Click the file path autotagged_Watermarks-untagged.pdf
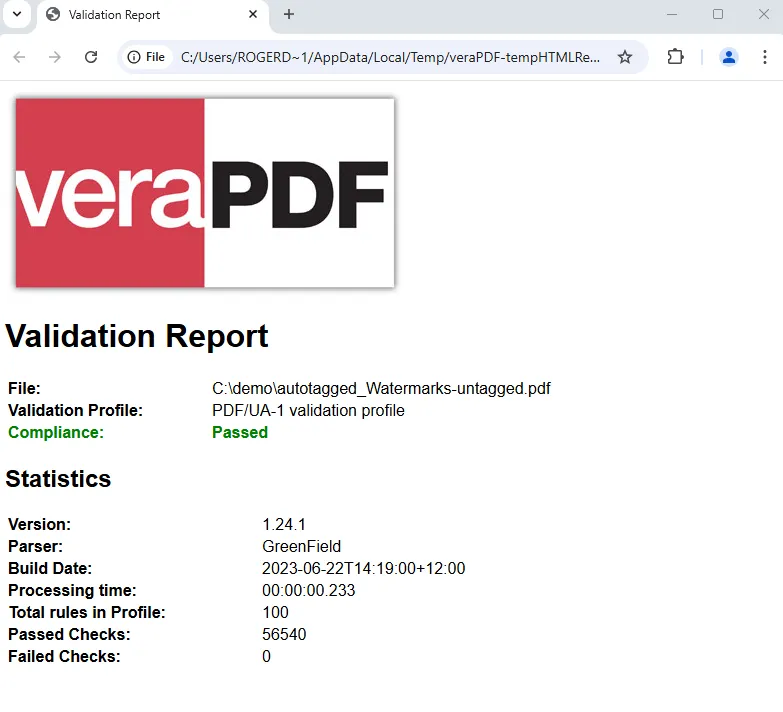Image resolution: width=783 pixels, height=712 pixels. tap(381, 388)
